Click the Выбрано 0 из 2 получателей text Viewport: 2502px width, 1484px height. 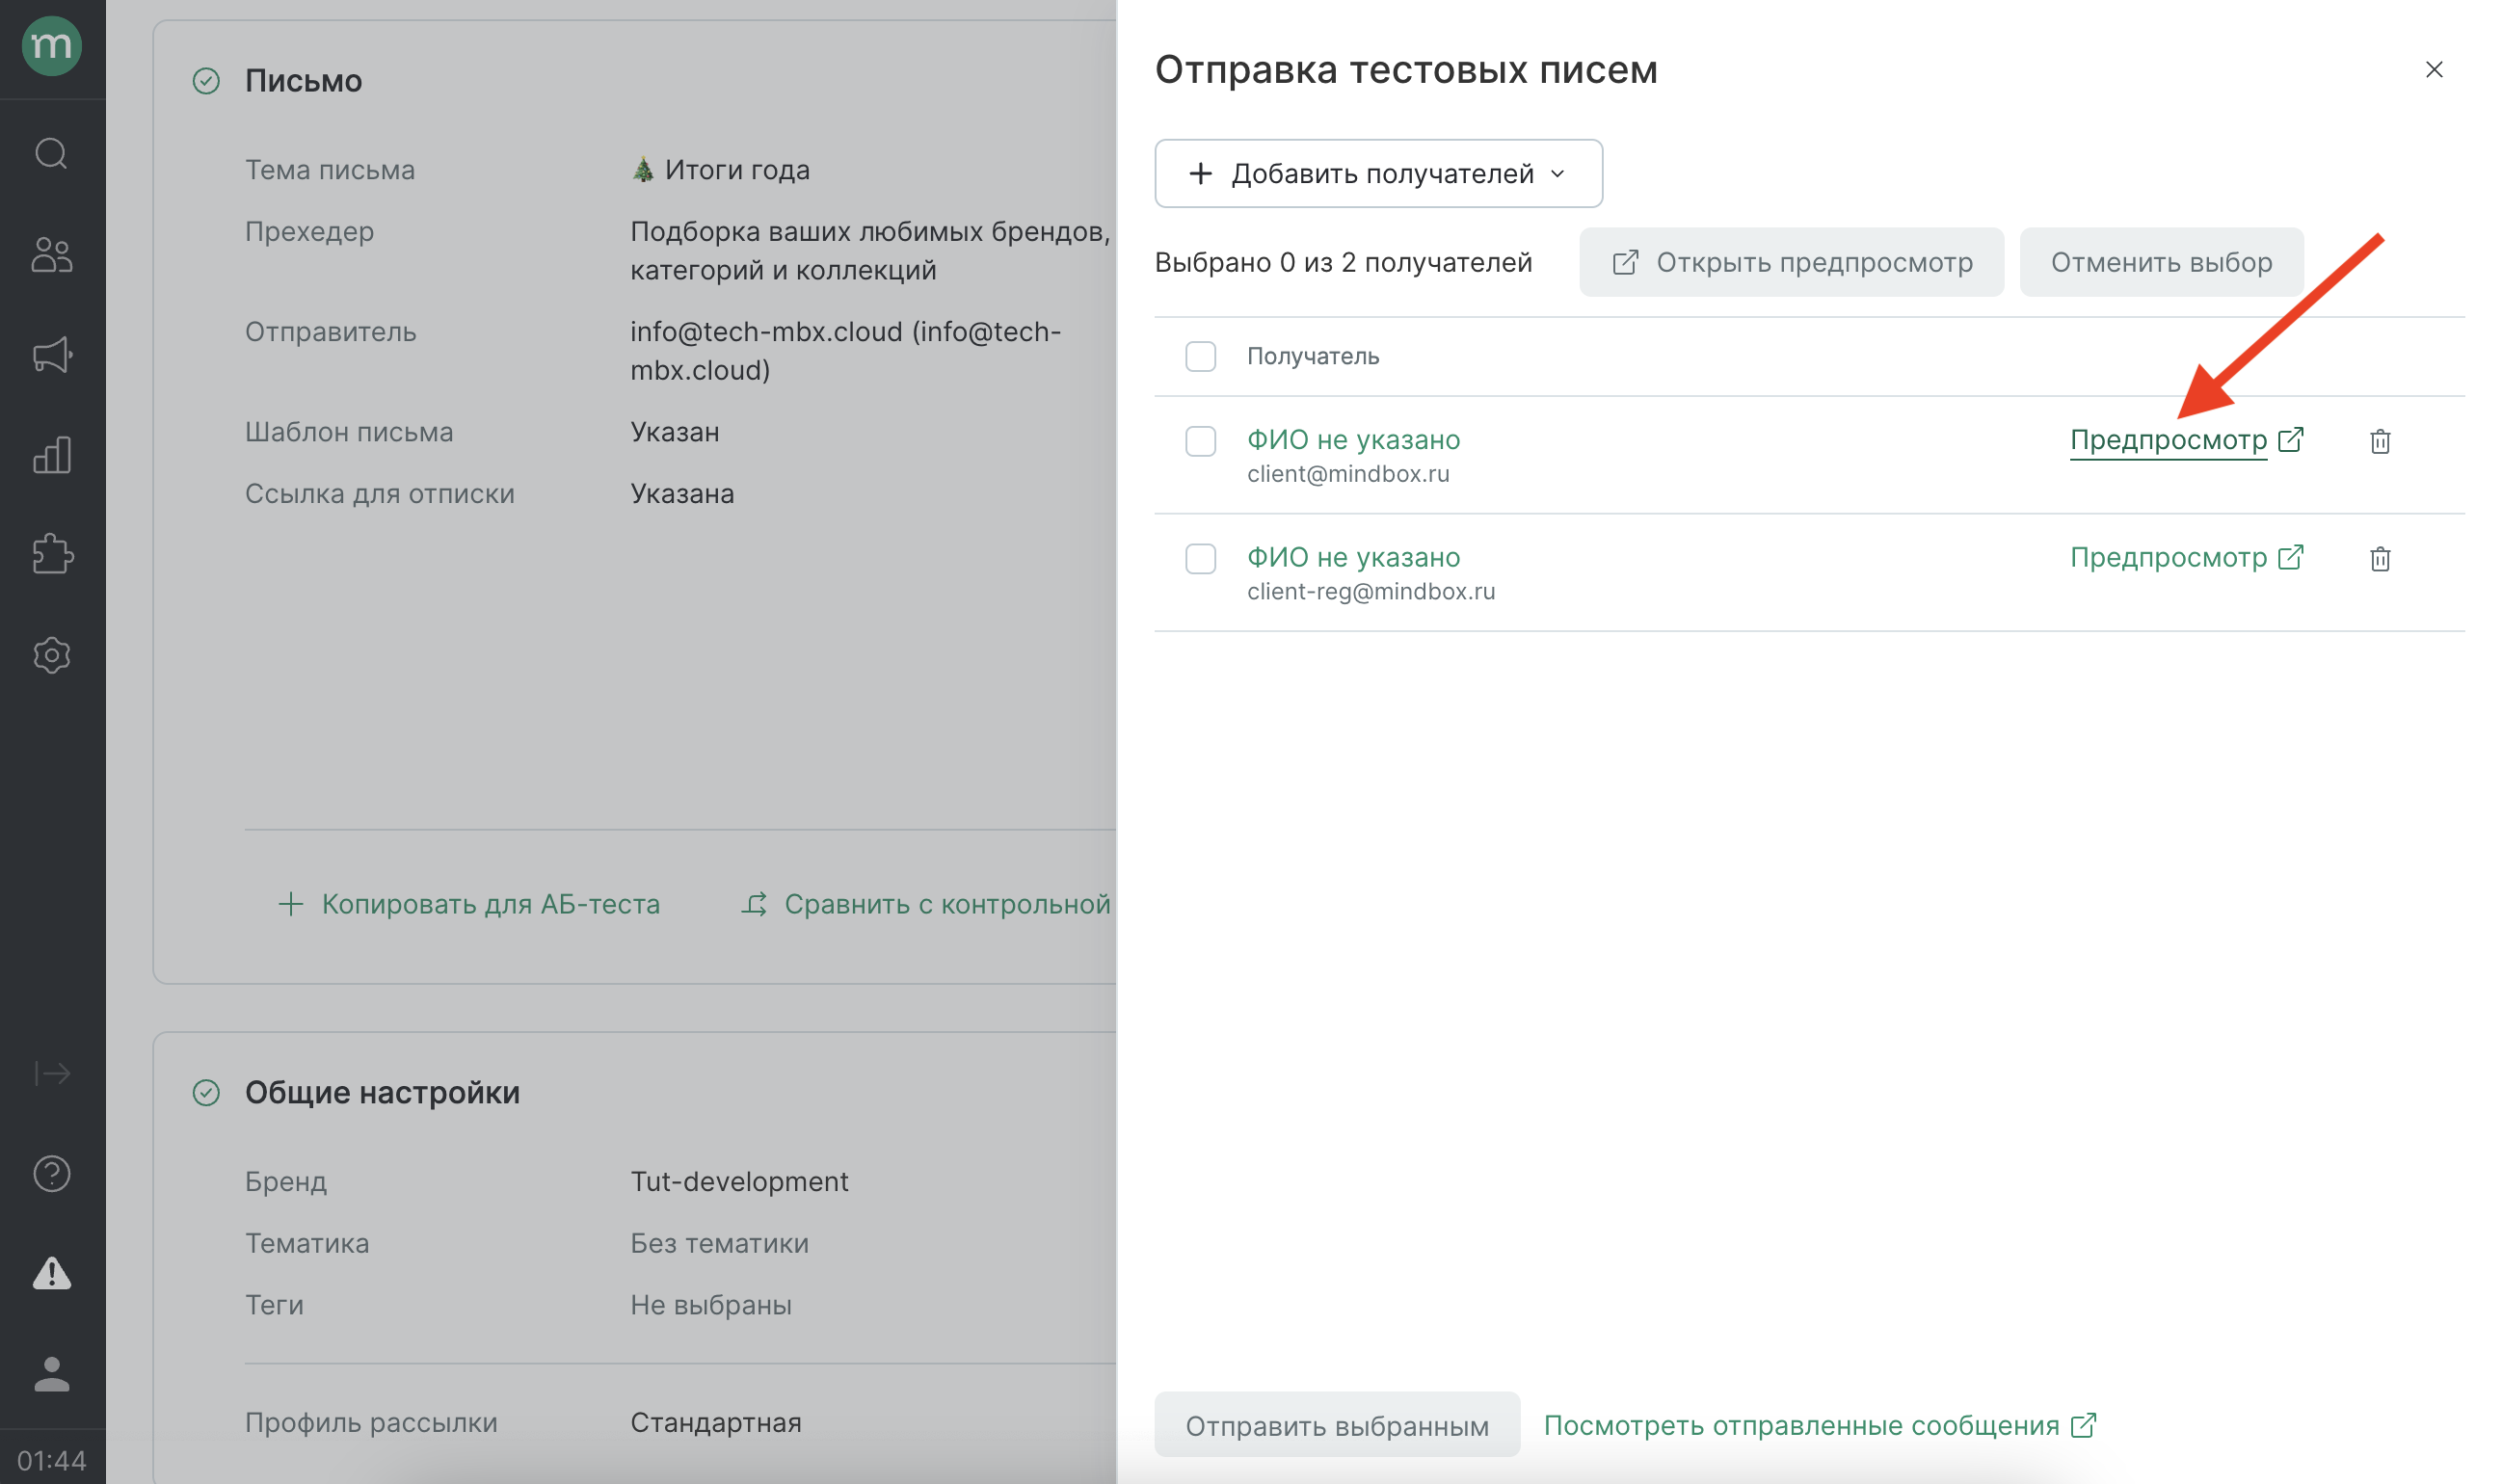pyautogui.click(x=1343, y=262)
